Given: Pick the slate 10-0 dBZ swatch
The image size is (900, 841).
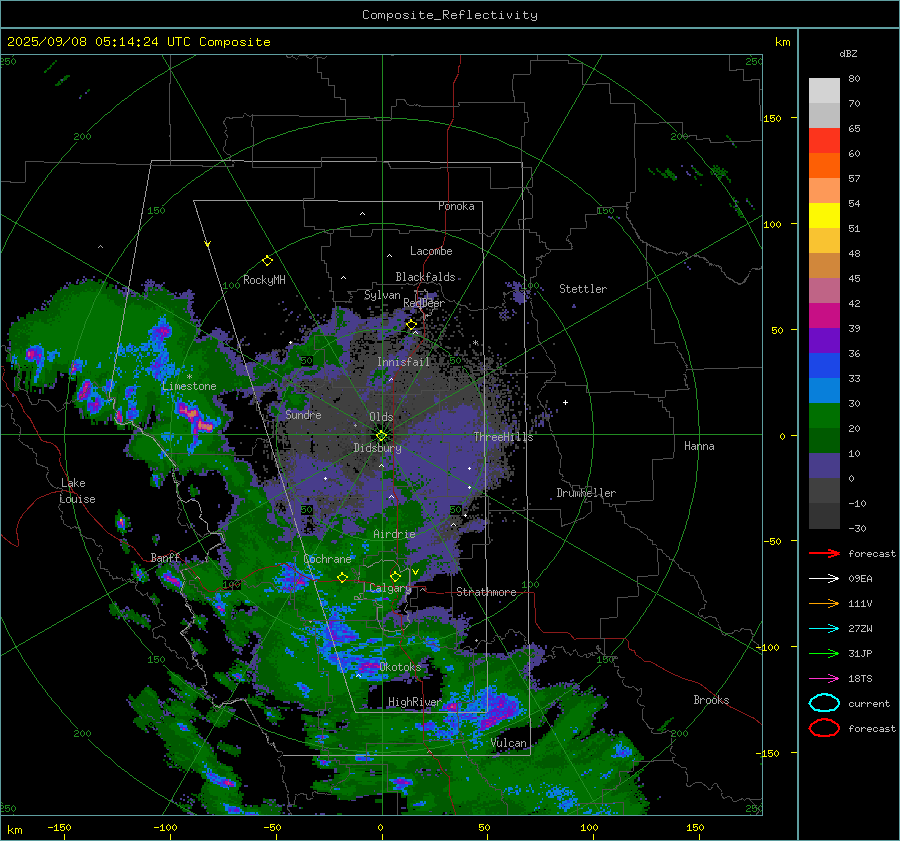Looking at the screenshot, I should pos(824,466).
